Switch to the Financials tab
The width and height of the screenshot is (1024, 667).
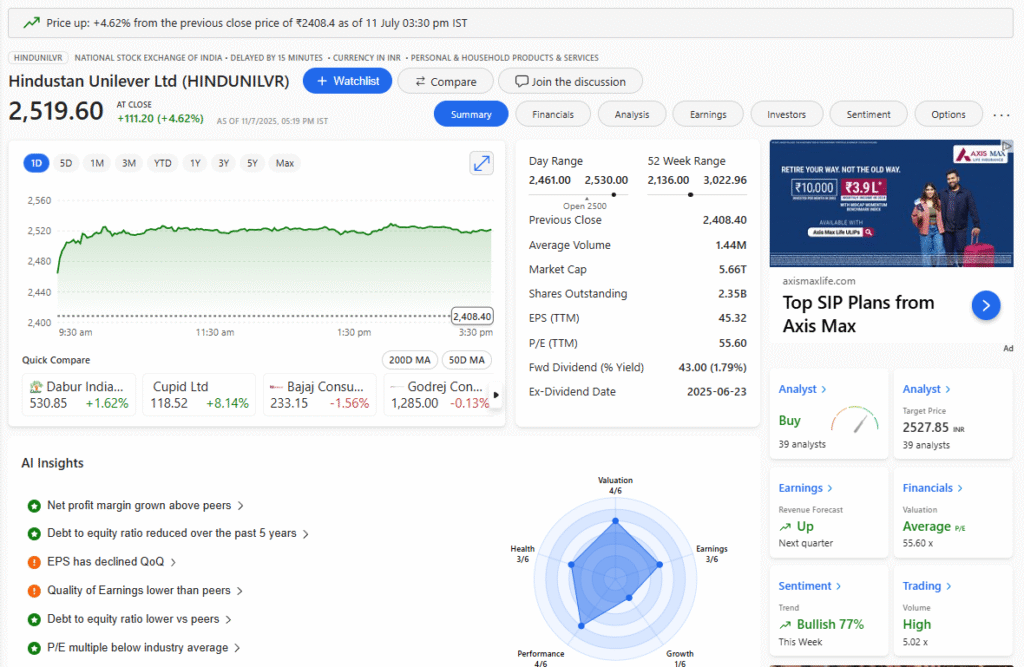pyautogui.click(x=553, y=114)
